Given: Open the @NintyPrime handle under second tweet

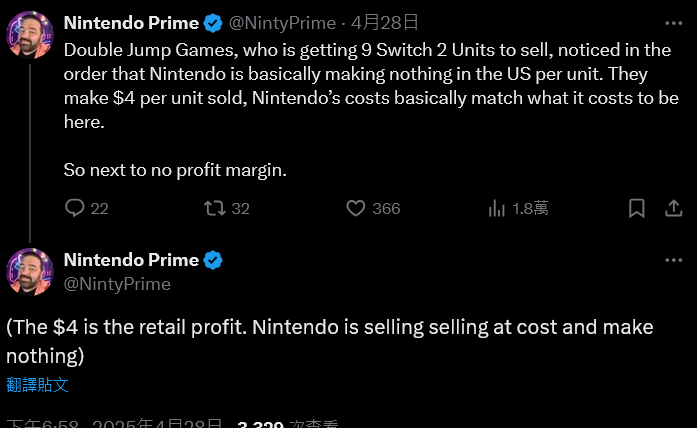Looking at the screenshot, I should click(x=117, y=284).
